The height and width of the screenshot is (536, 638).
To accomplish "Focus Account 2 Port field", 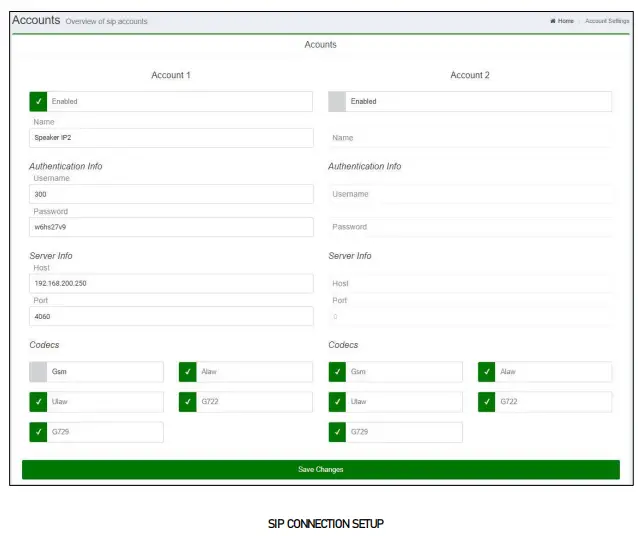I will [x=470, y=316].
